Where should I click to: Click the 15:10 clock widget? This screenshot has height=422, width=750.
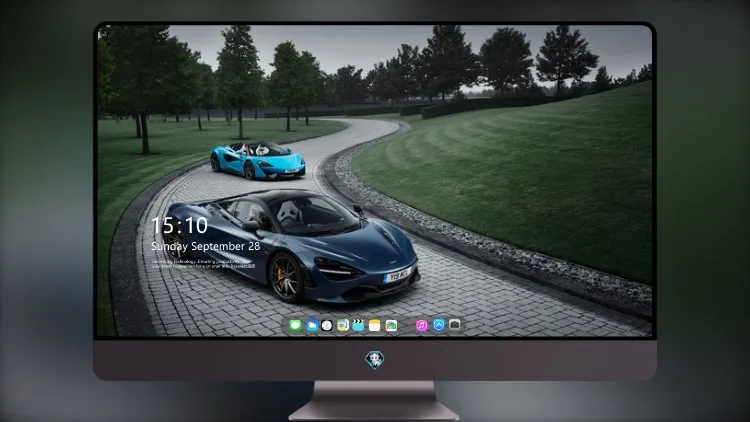[x=180, y=225]
